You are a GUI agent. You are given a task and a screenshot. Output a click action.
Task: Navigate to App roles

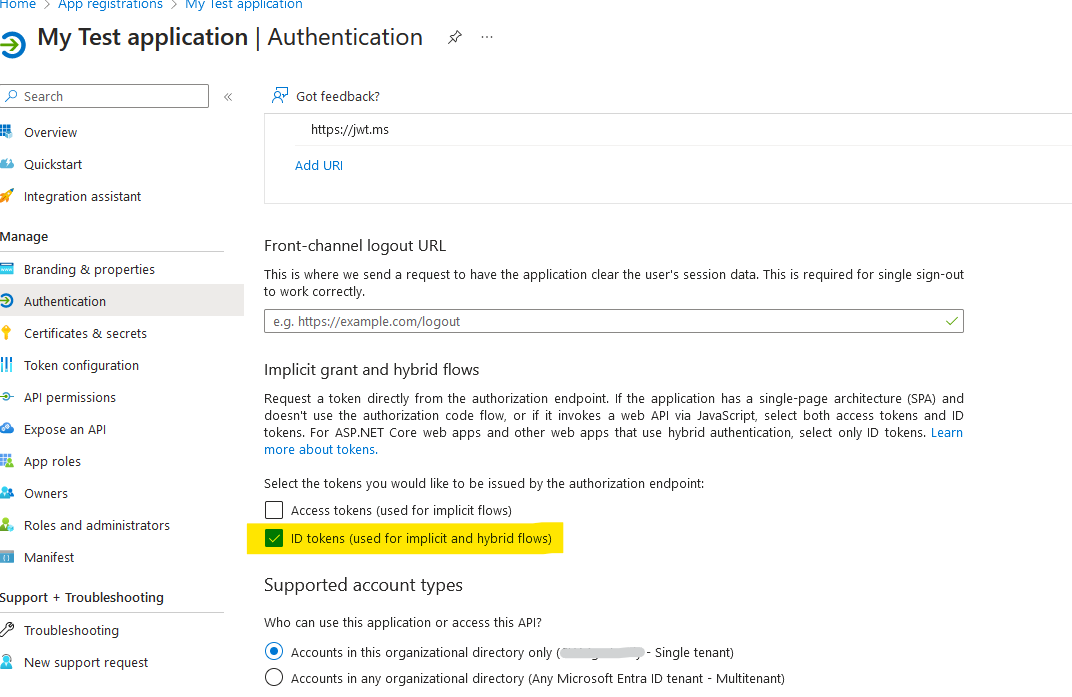pyautogui.click(x=52, y=462)
